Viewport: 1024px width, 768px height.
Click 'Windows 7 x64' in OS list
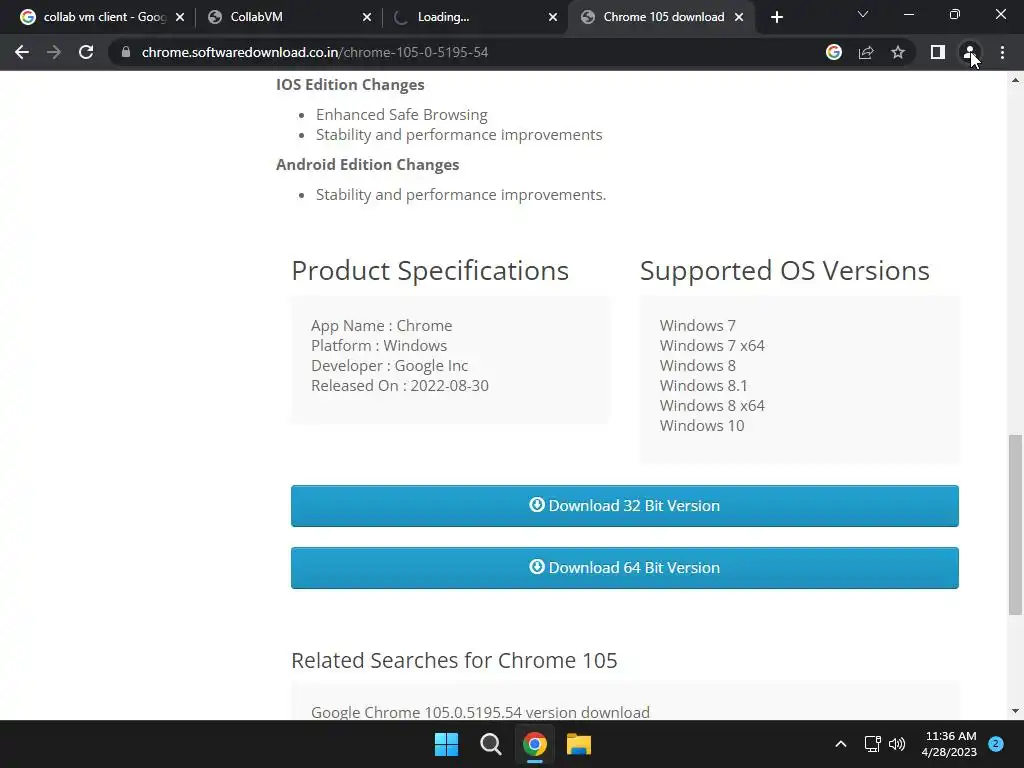pos(712,345)
